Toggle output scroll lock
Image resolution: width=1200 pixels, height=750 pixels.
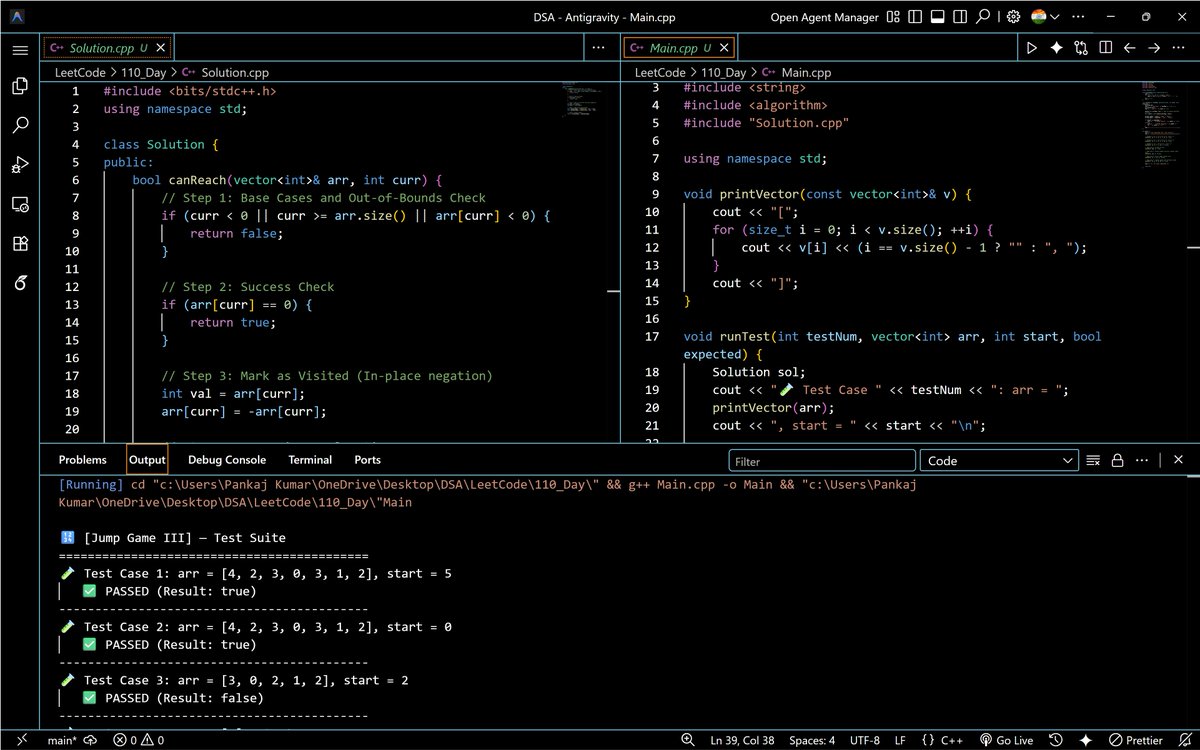1117,460
